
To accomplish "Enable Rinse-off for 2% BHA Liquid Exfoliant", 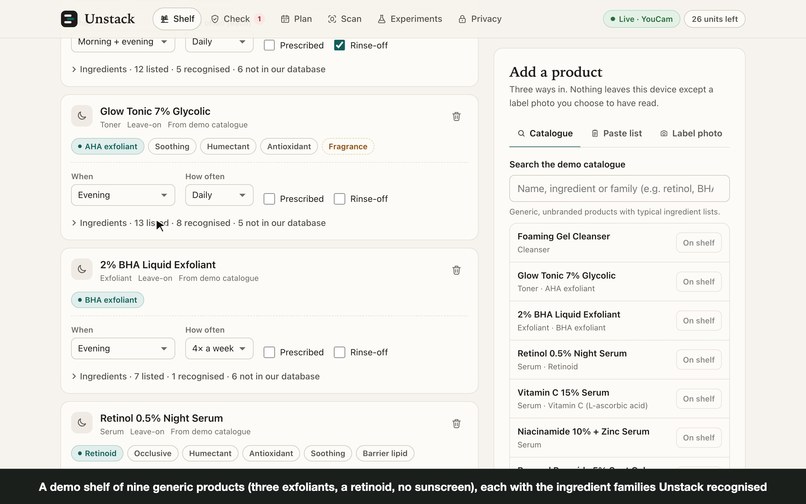I will (339, 352).
